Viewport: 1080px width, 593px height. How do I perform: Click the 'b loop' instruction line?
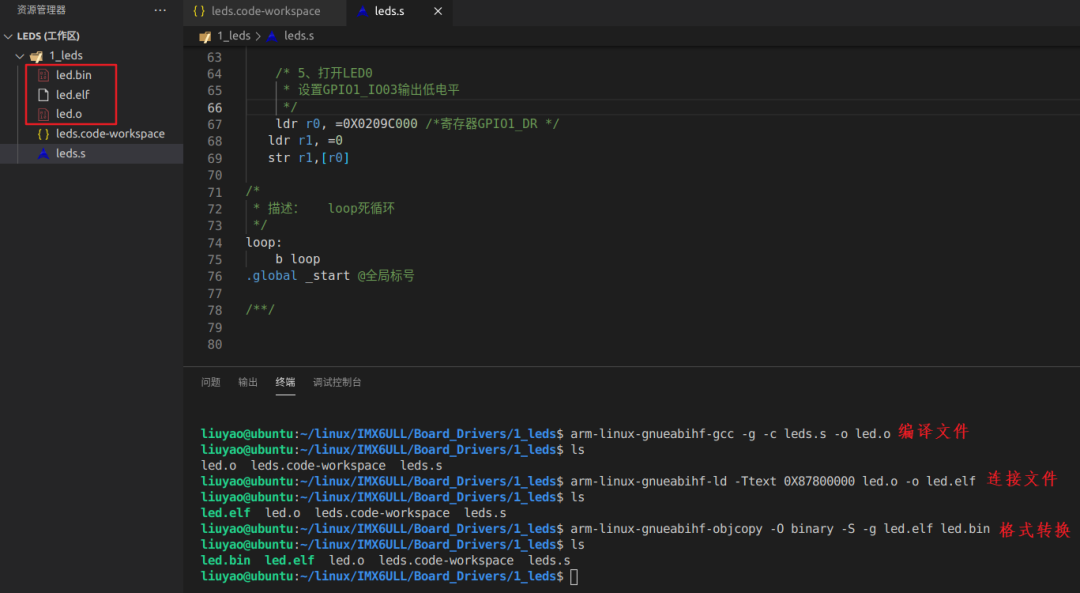pyautogui.click(x=298, y=259)
